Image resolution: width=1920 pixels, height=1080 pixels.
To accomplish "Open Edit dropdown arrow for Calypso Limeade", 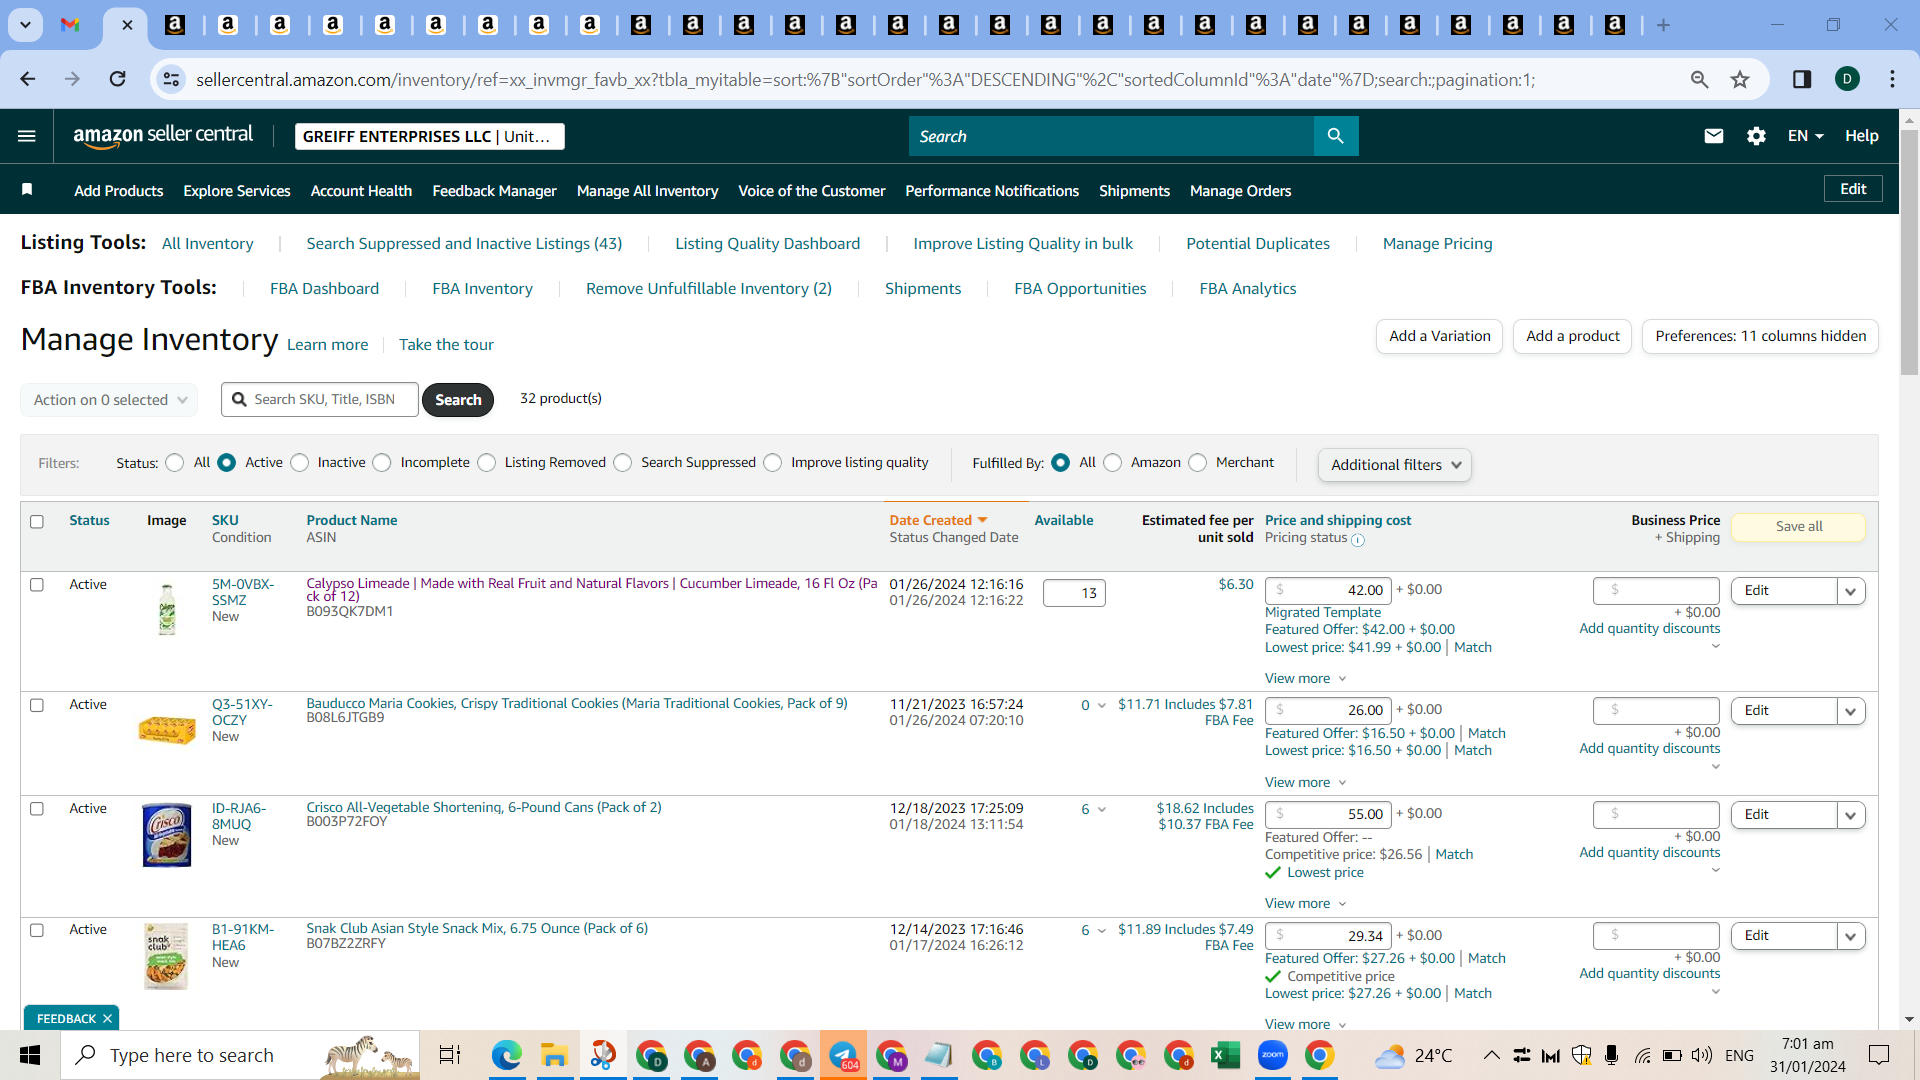I will pos(1850,591).
